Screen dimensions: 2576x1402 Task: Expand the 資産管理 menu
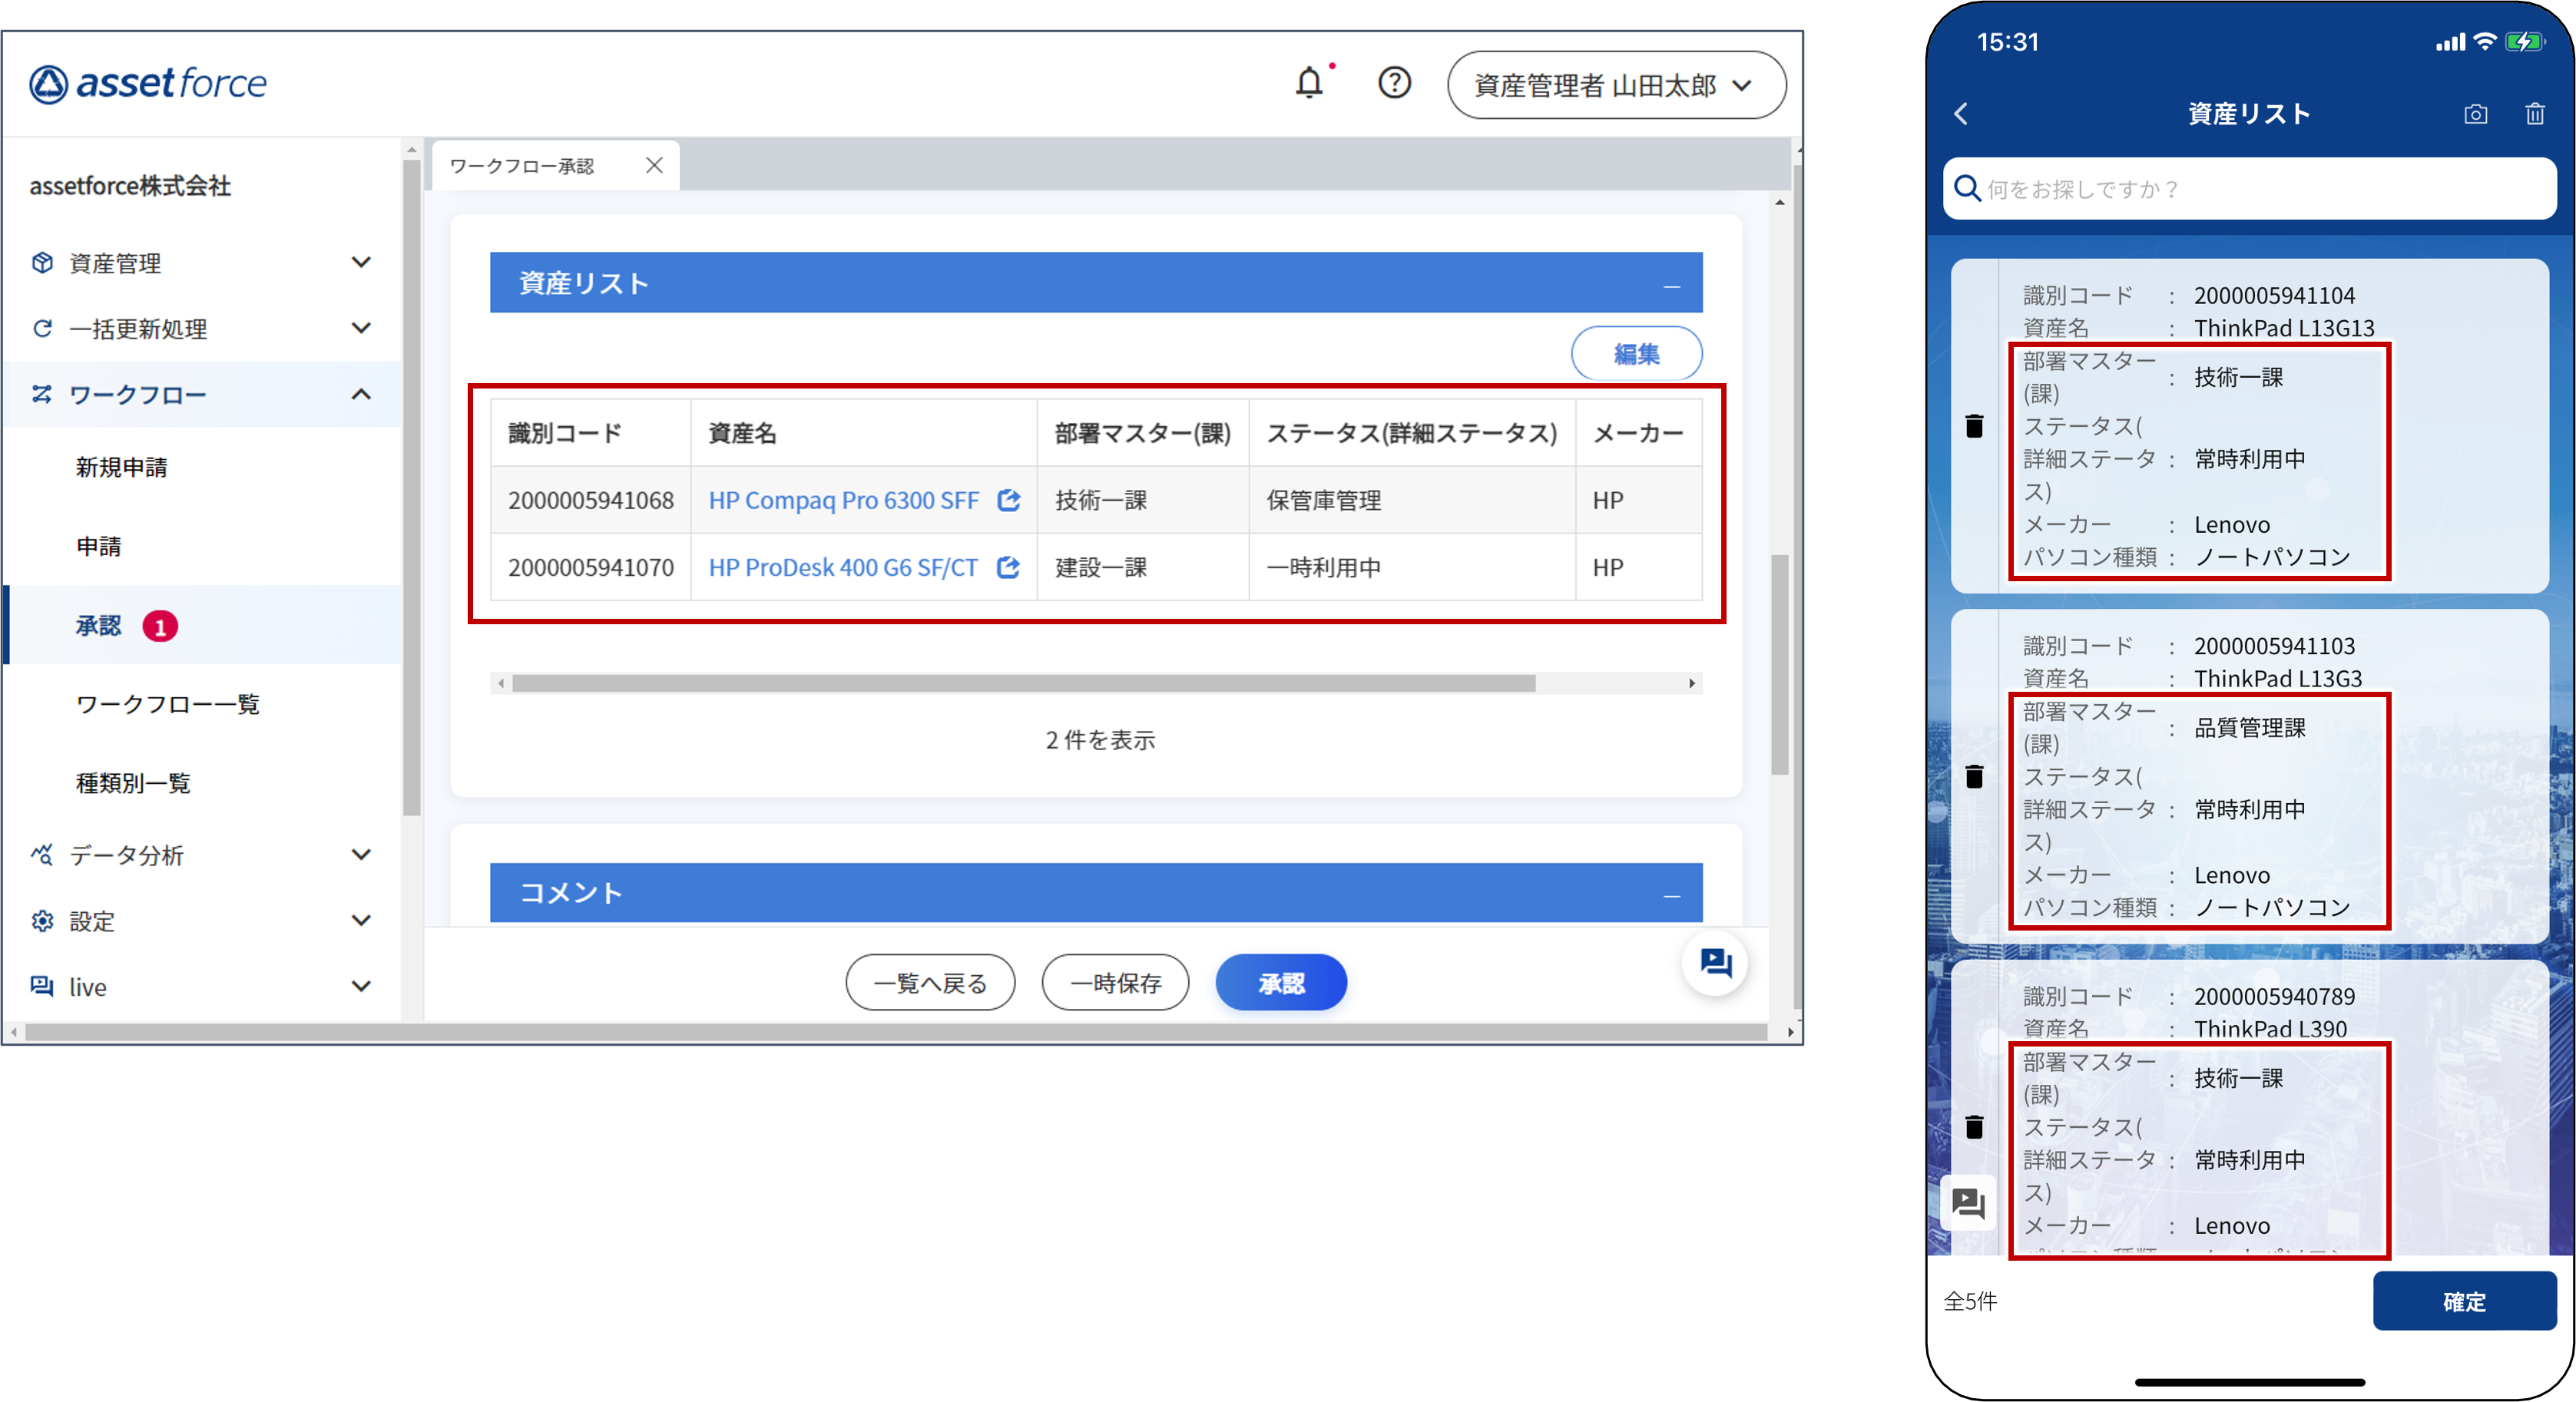(x=361, y=263)
